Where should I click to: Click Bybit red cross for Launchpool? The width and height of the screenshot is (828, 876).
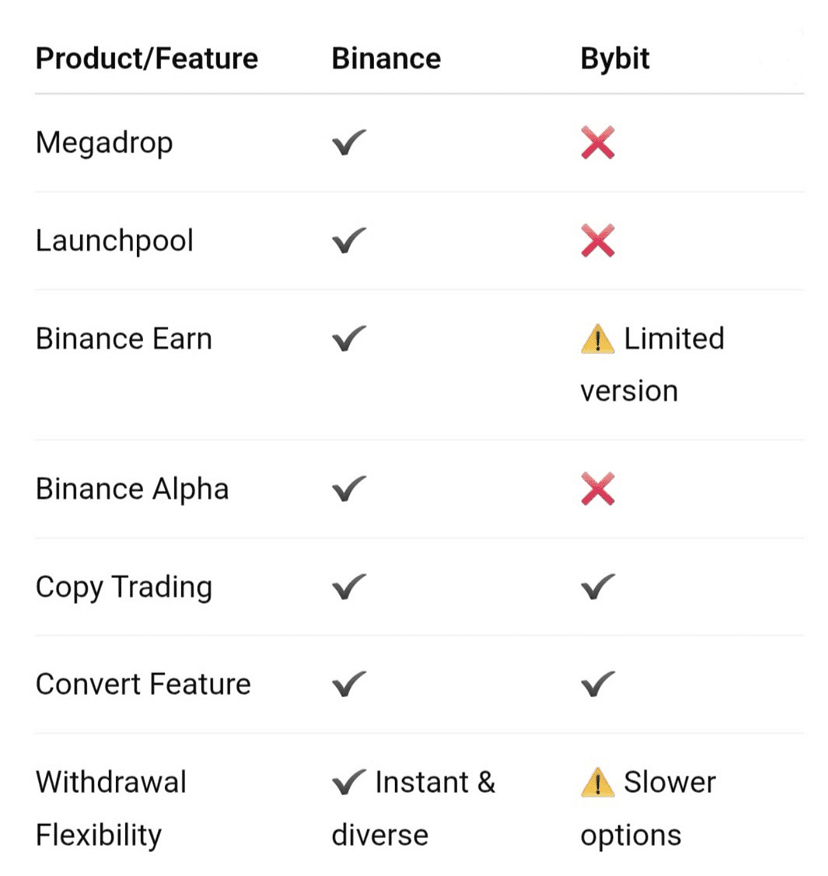[597, 241]
